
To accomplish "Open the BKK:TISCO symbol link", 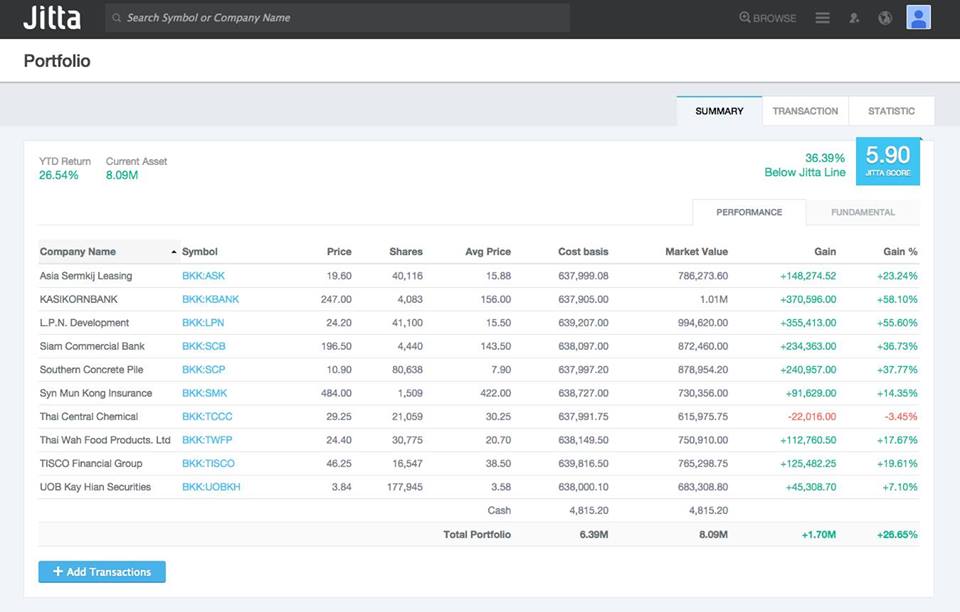I will [x=208, y=463].
